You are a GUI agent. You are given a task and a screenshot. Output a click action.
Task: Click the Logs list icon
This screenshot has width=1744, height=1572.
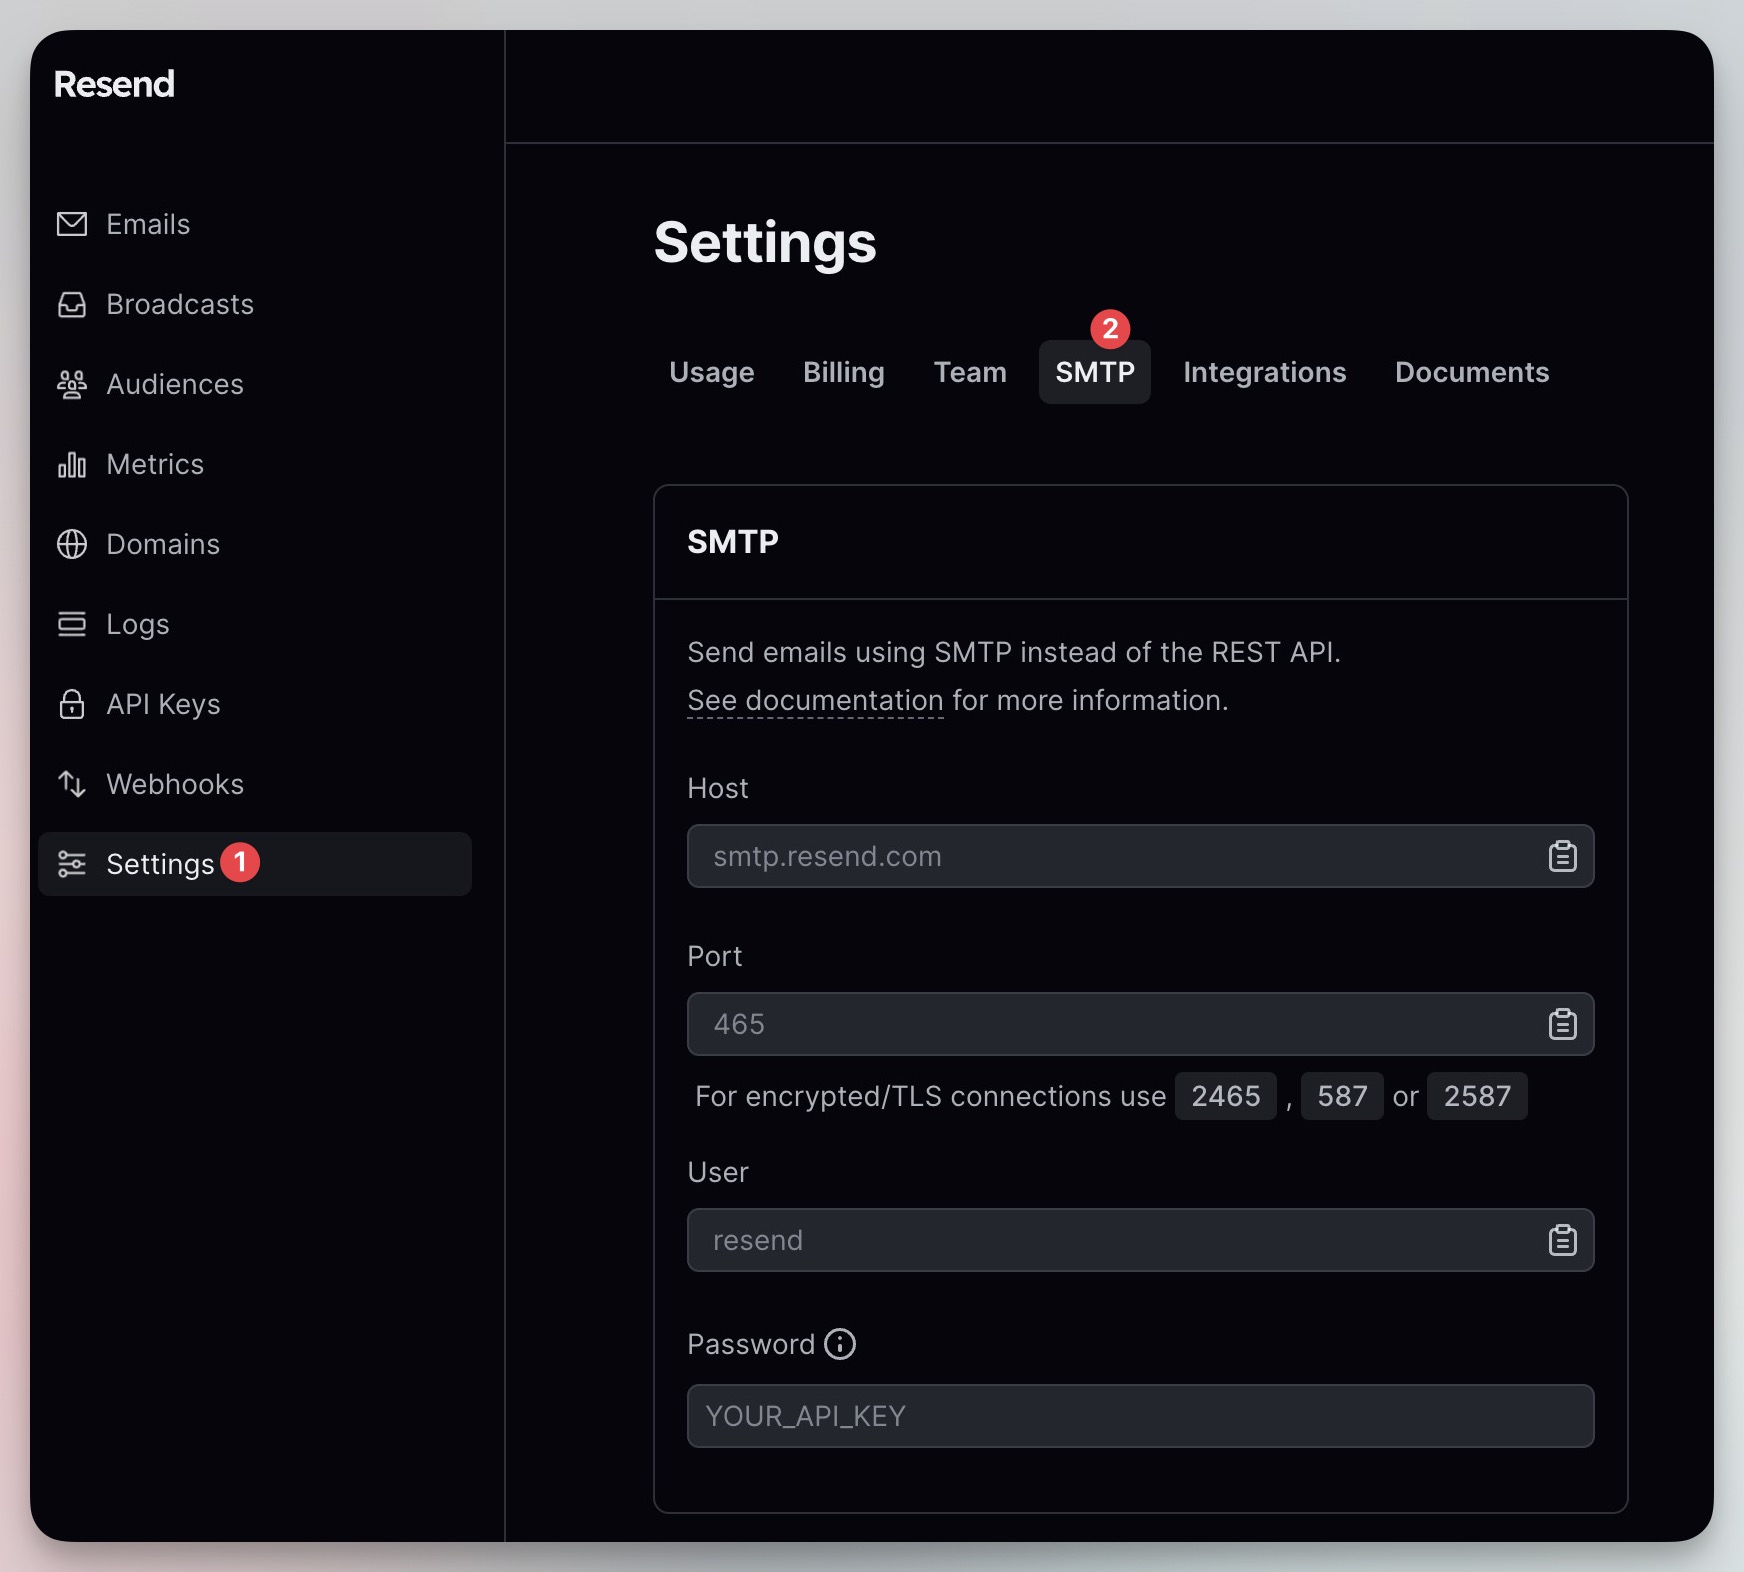pos(72,624)
